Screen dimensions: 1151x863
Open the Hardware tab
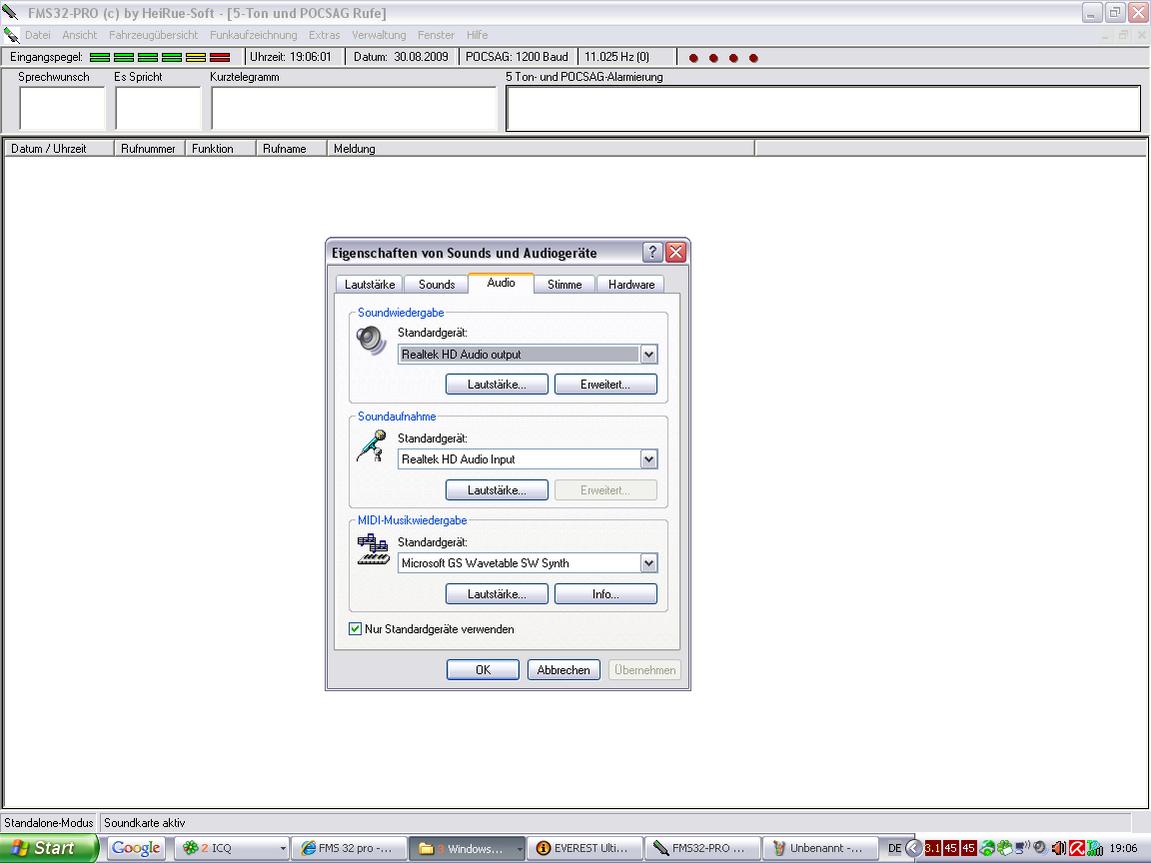631,284
